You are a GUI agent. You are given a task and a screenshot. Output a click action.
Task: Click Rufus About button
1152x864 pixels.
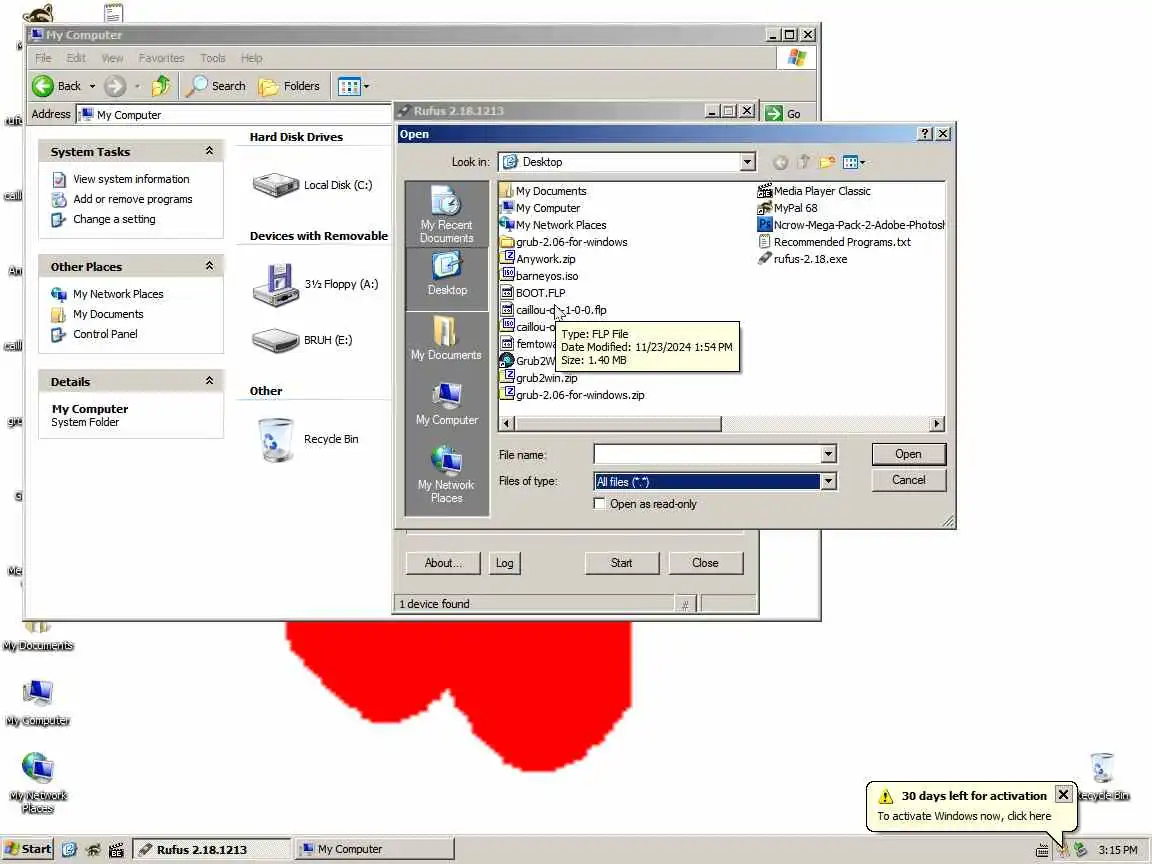[x=443, y=563]
